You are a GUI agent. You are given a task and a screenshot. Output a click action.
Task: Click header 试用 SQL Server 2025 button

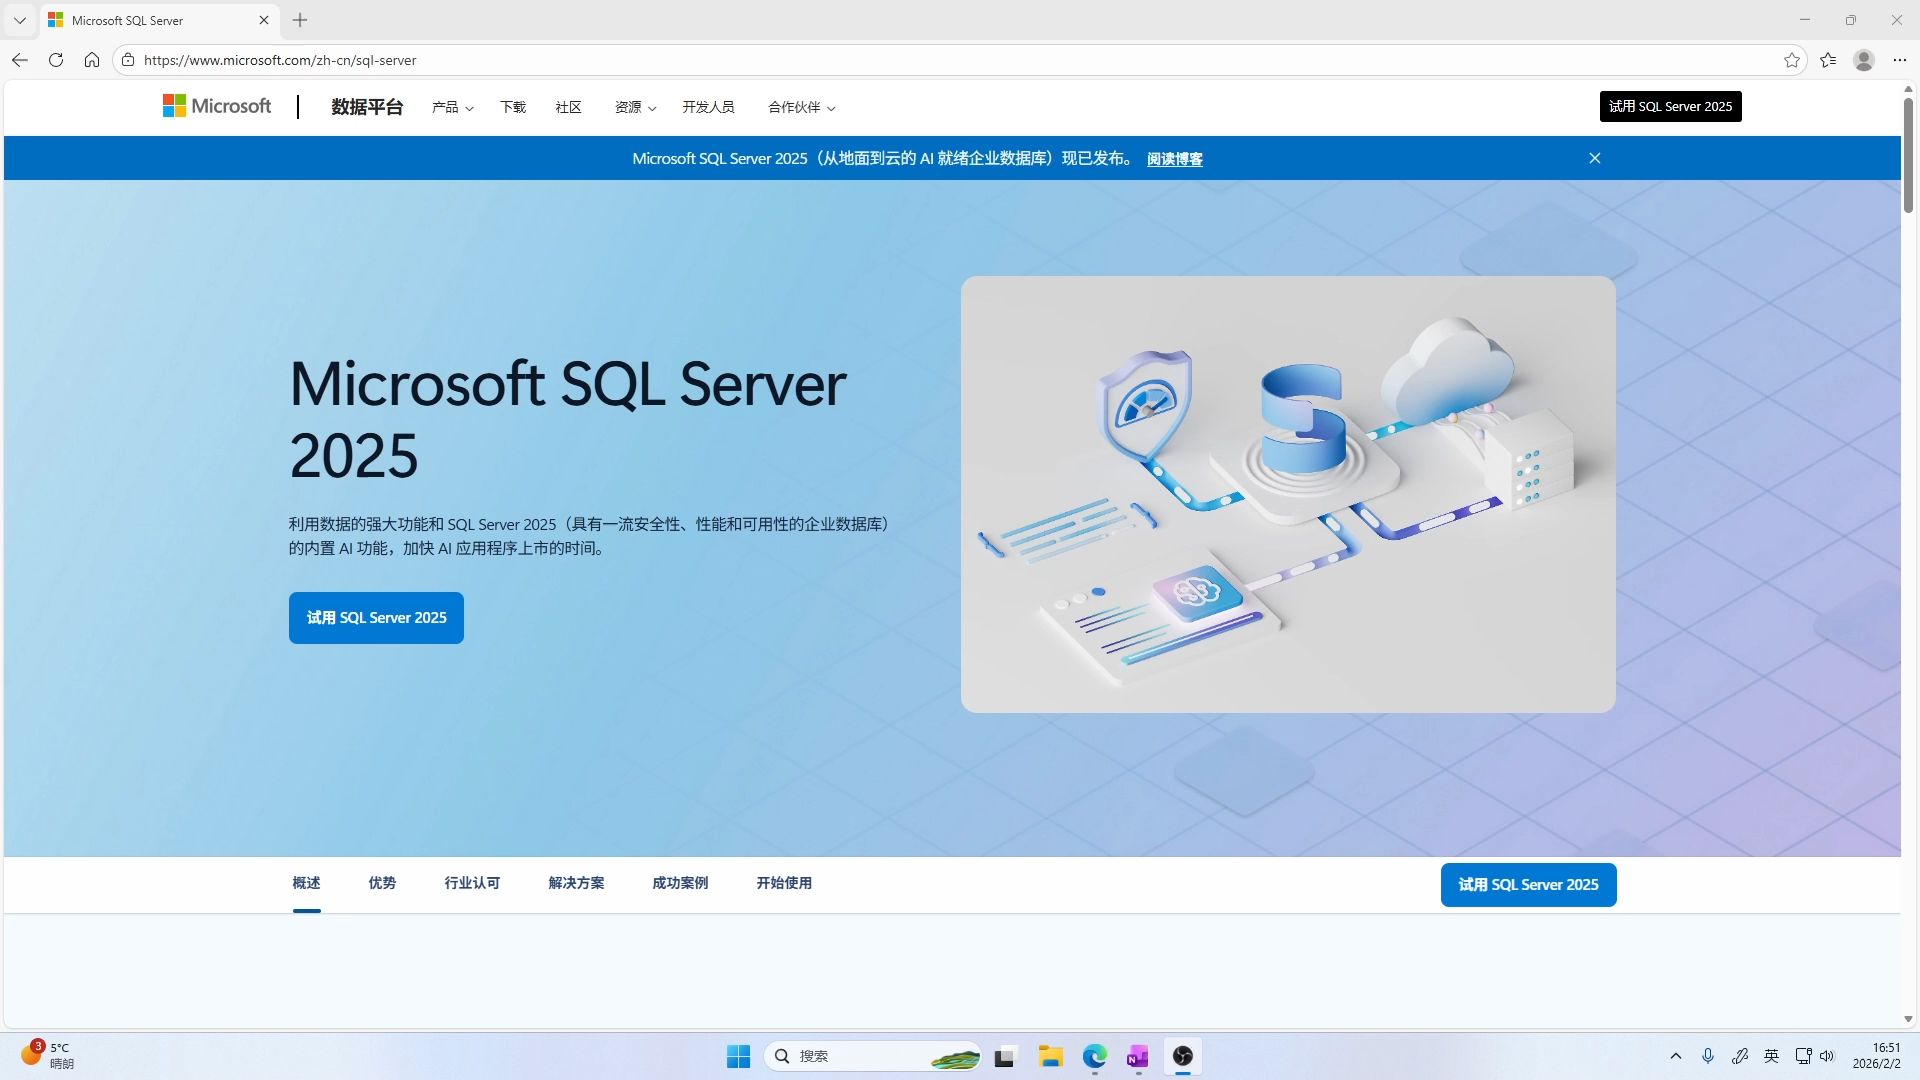[1670, 106]
